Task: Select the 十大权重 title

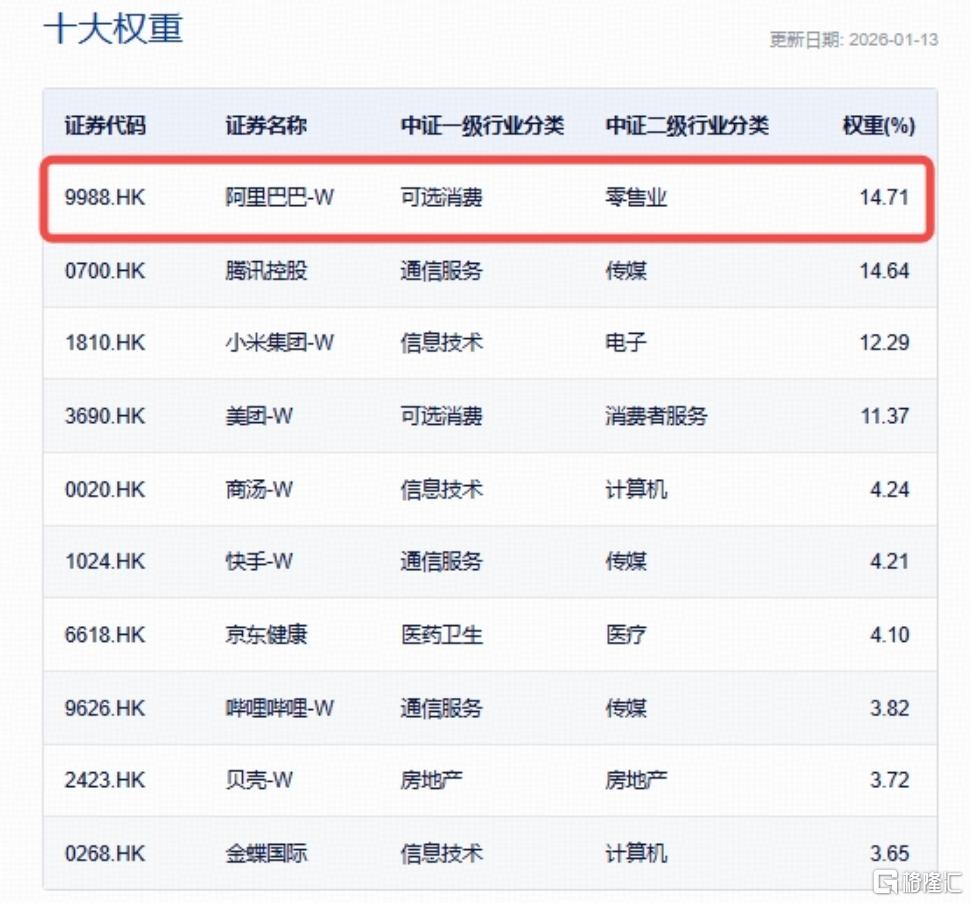Action: point(113,28)
